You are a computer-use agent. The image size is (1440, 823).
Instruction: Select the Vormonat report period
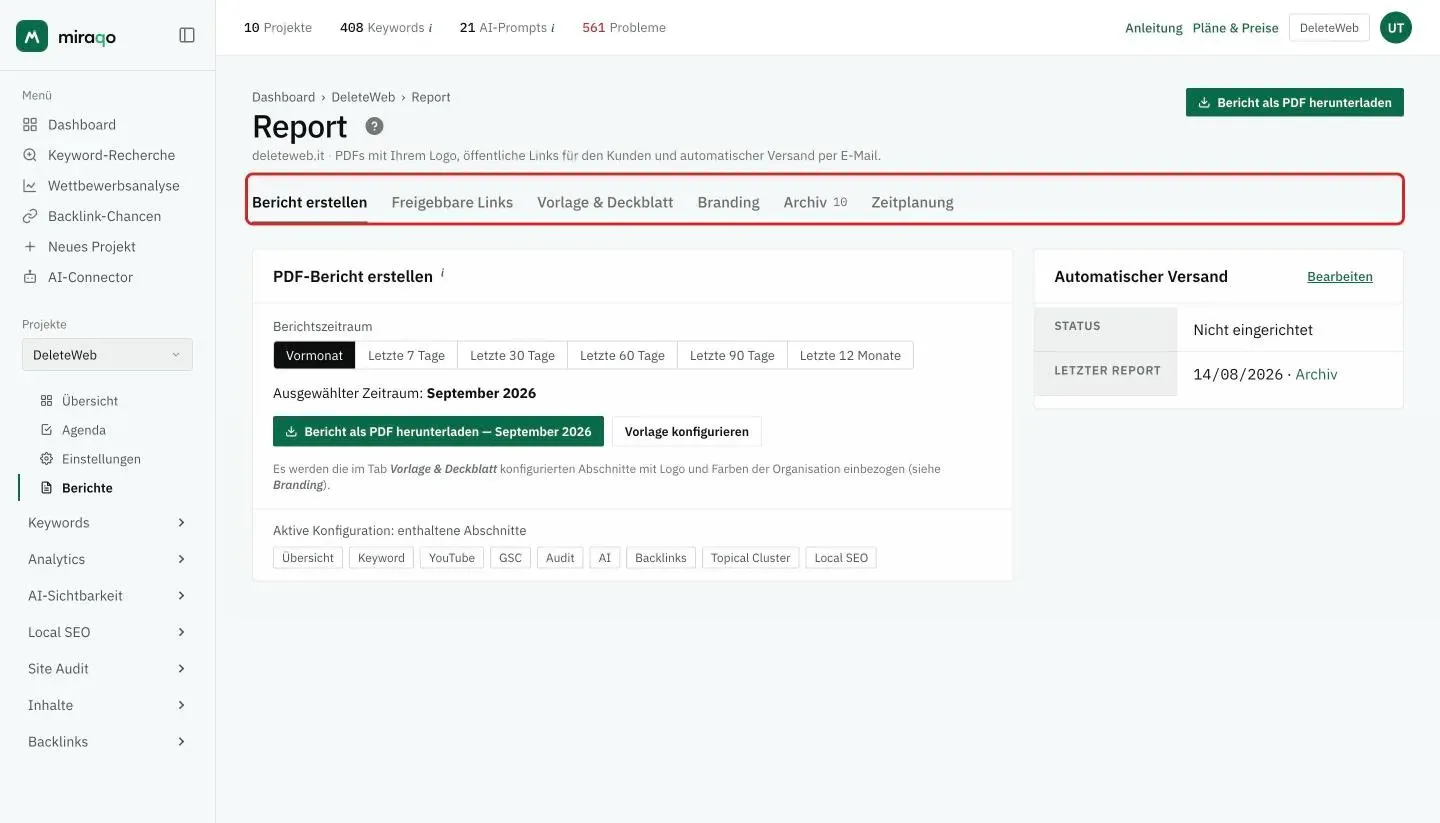pos(314,355)
